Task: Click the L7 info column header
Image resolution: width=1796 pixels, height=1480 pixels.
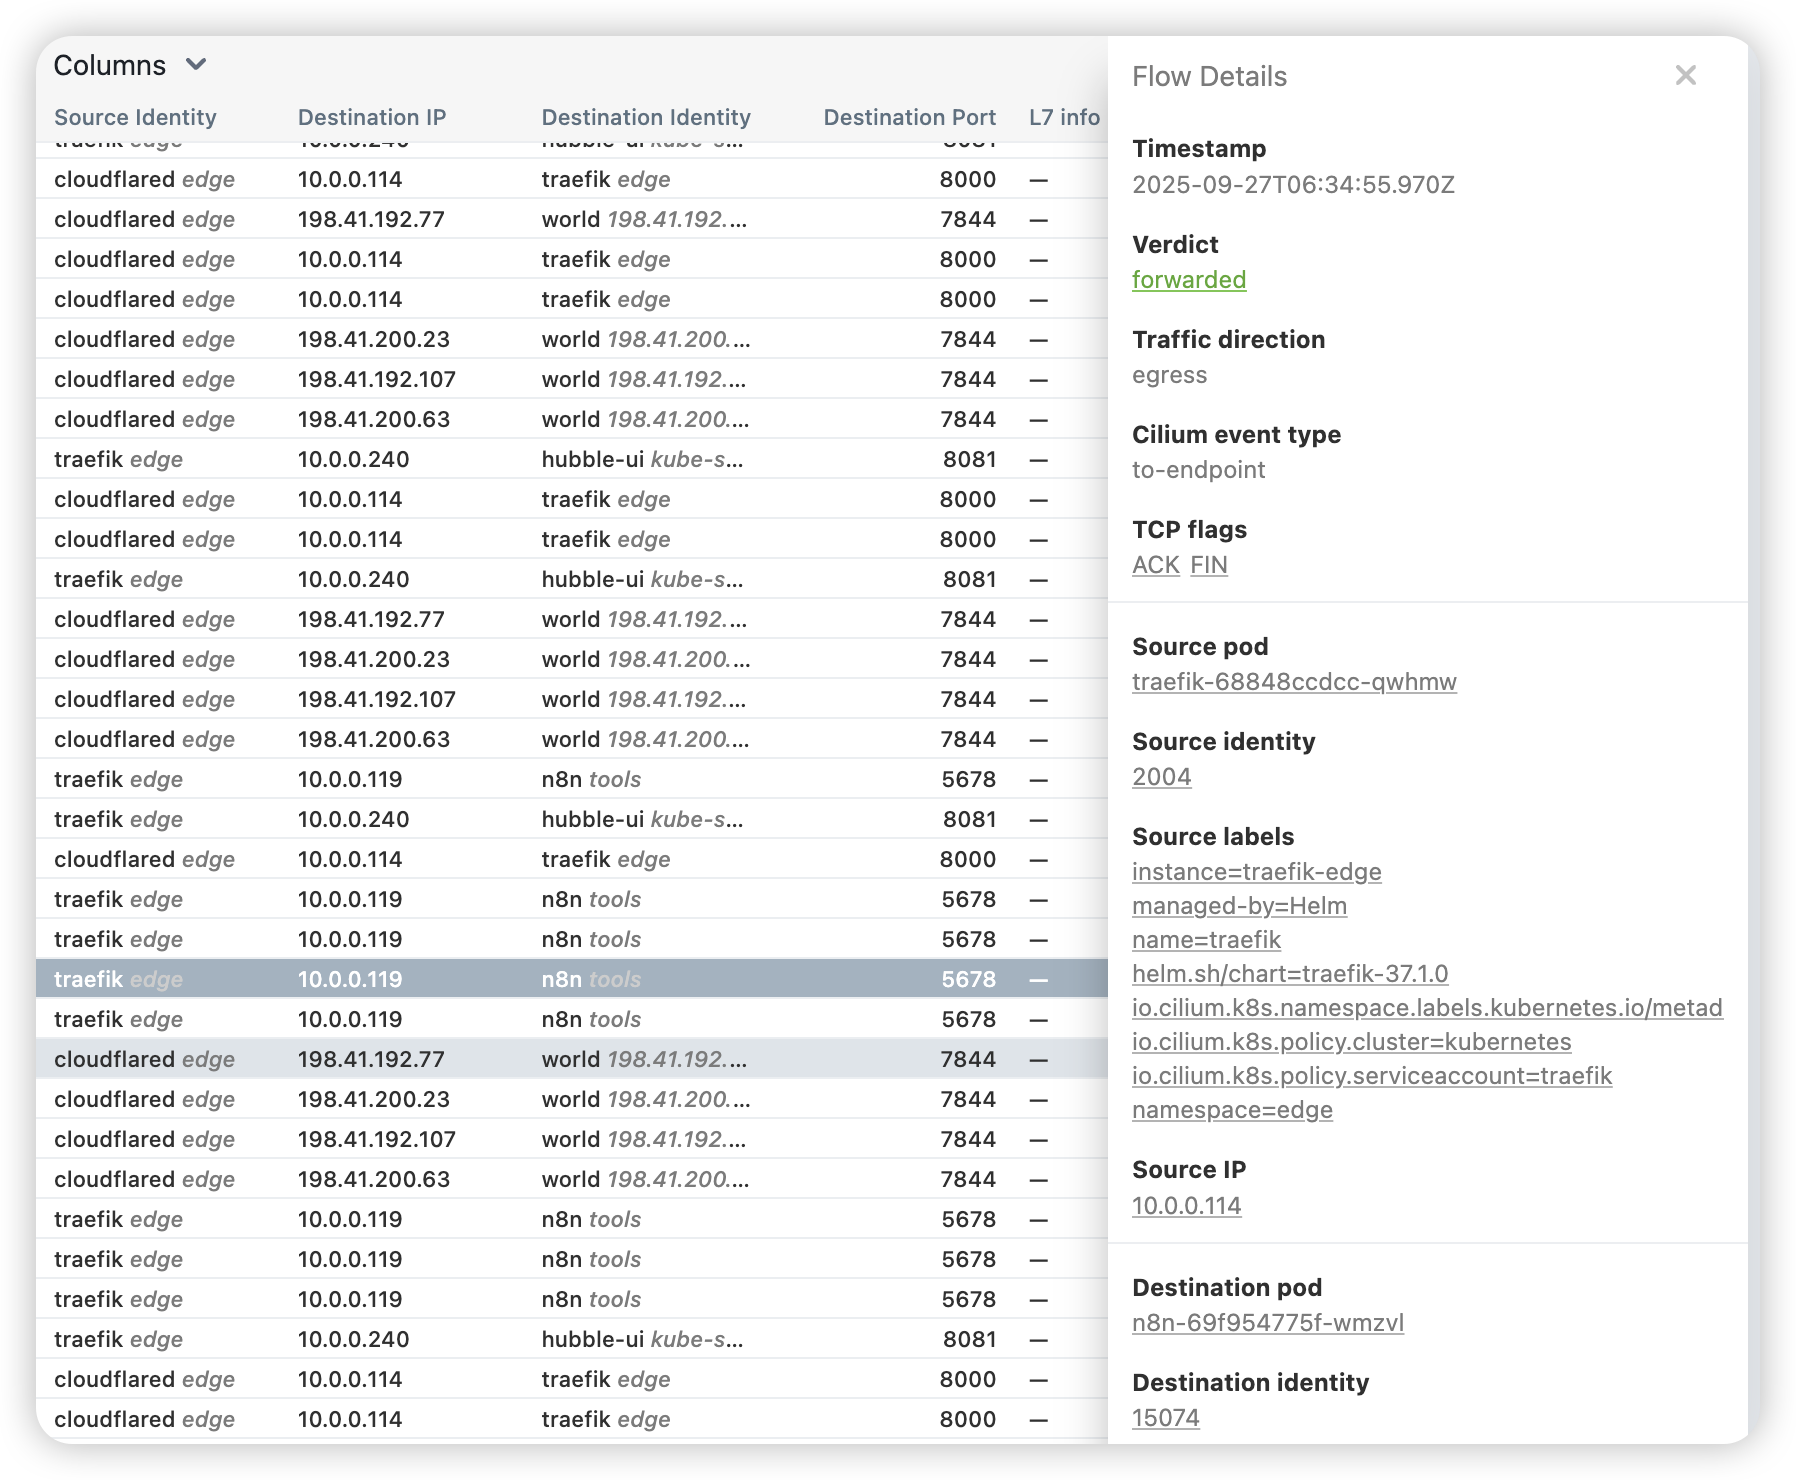Action: pos(1064,117)
